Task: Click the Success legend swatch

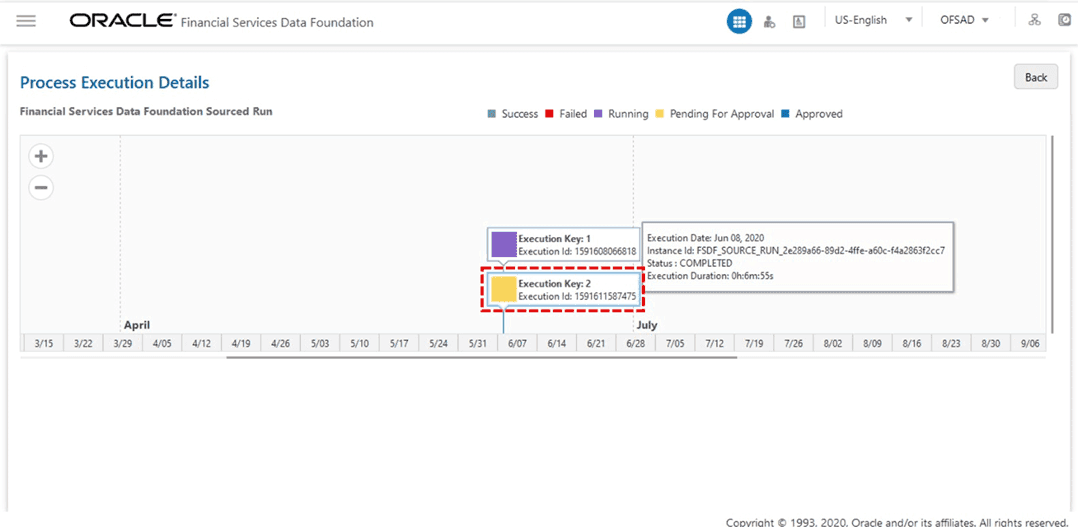Action: 492,114
